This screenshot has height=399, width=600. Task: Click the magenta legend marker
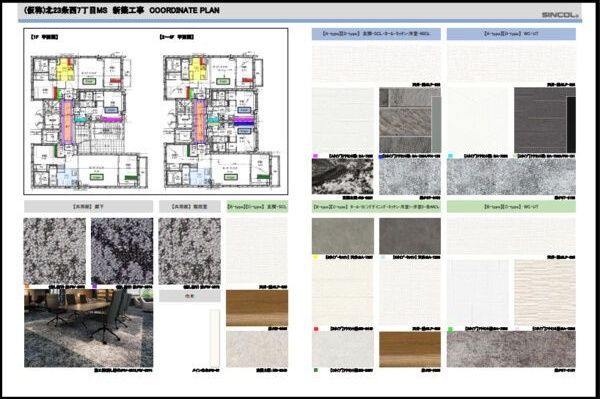[x=315, y=156]
